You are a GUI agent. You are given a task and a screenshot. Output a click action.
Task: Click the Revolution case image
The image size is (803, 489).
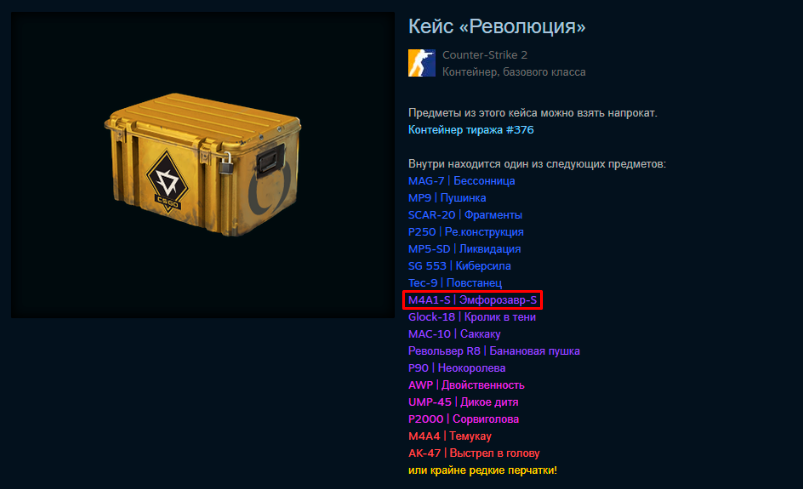[x=203, y=164]
